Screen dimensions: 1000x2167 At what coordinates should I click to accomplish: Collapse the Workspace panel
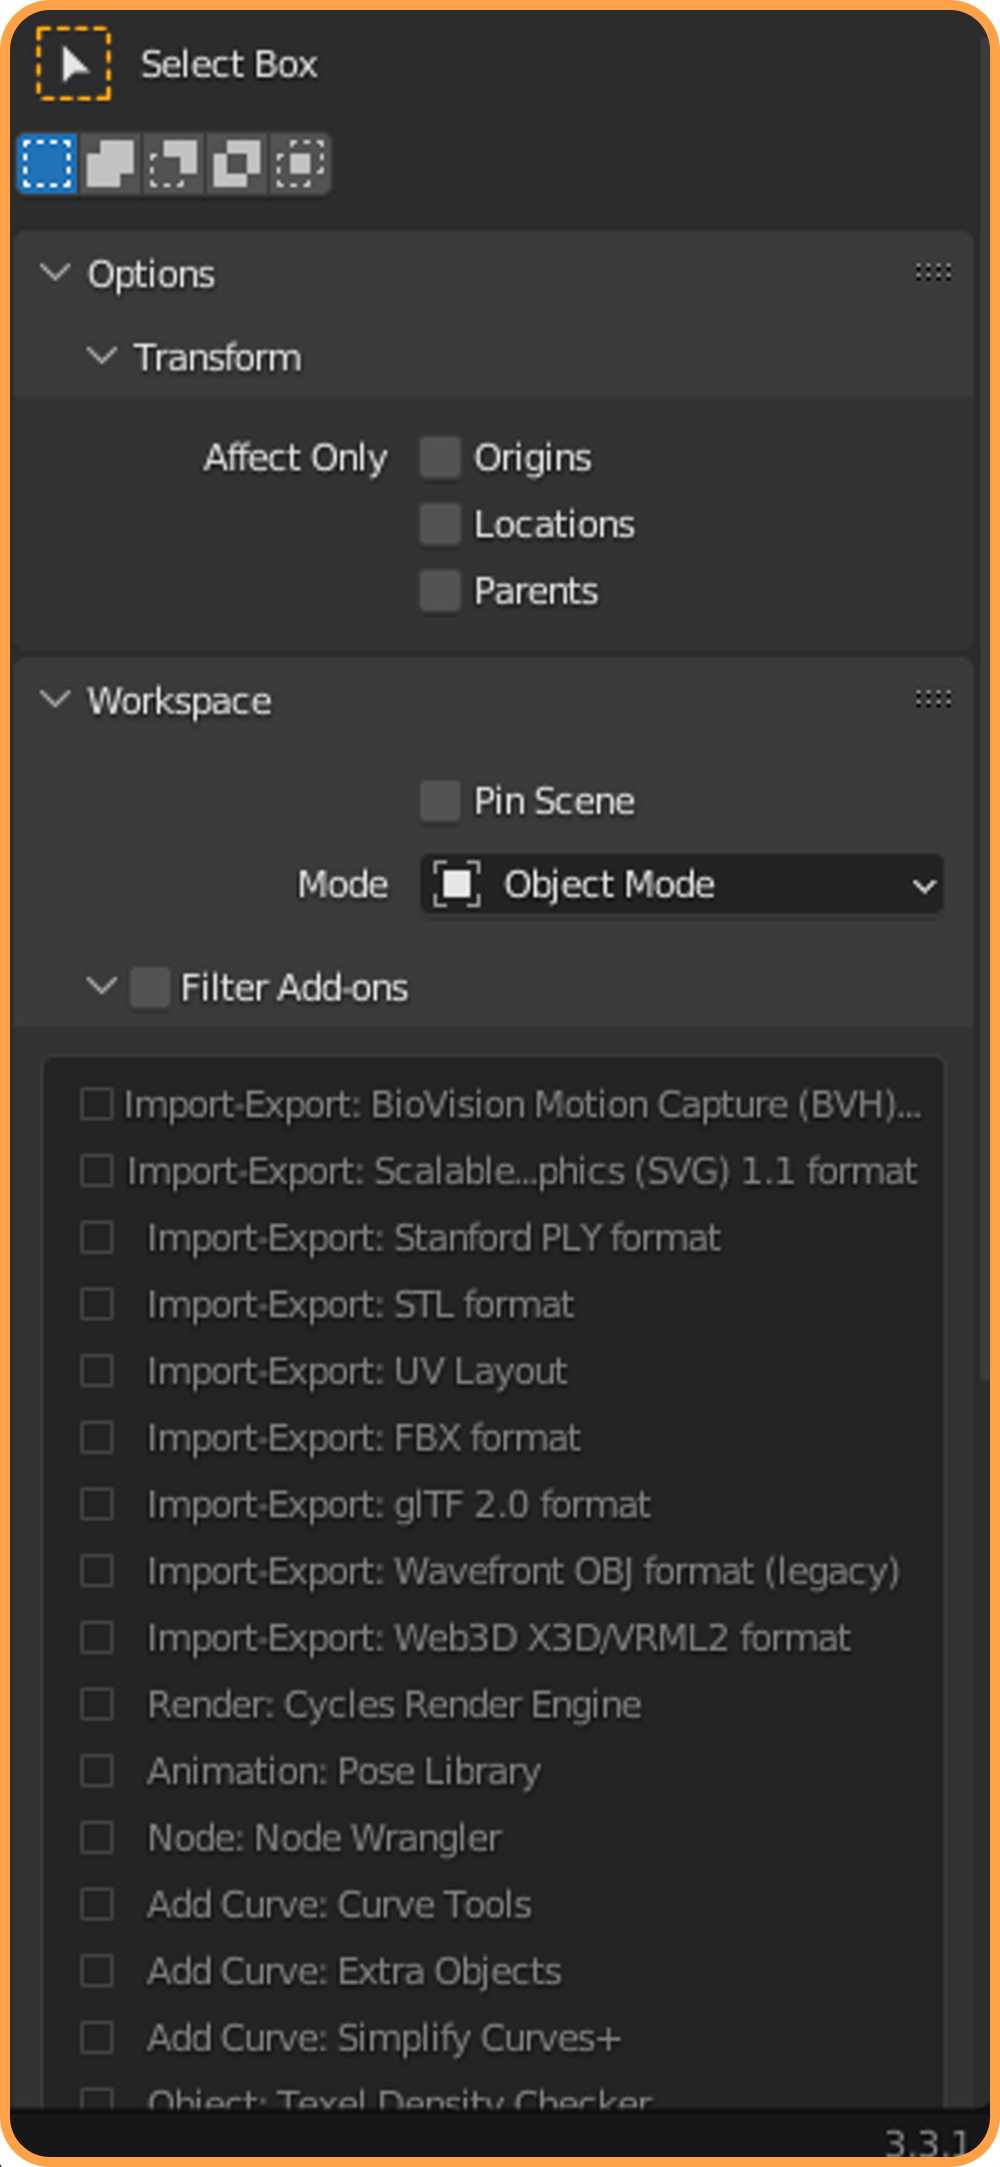55,700
